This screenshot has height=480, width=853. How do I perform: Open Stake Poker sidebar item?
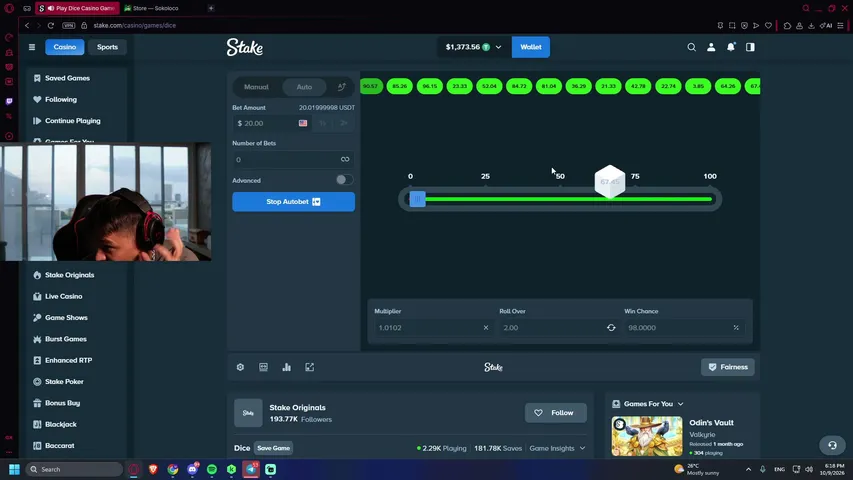(x=64, y=382)
